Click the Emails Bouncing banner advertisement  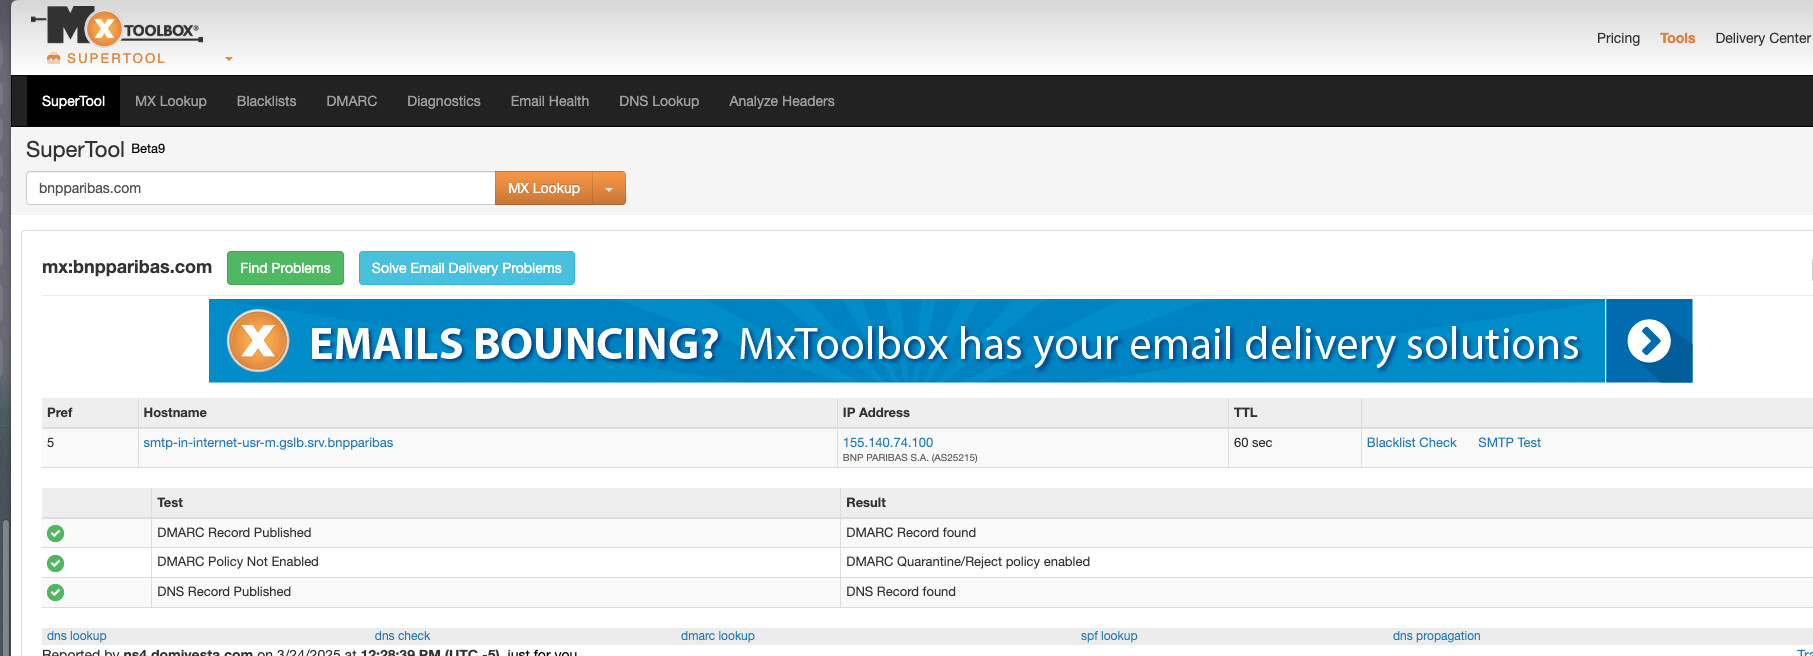point(950,341)
